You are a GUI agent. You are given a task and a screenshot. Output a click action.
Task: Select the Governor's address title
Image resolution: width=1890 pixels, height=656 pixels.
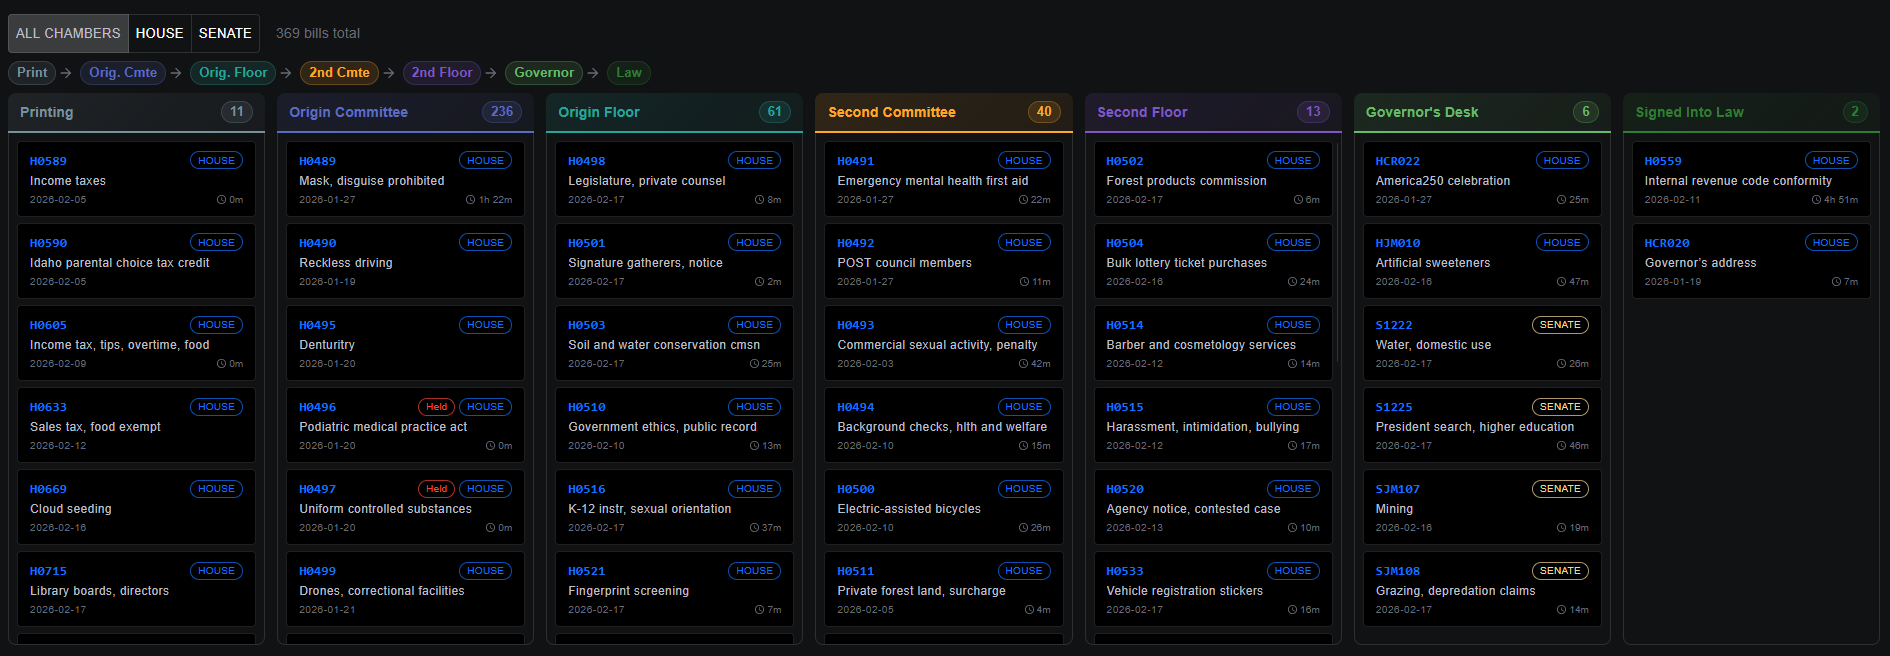[x=1700, y=263]
